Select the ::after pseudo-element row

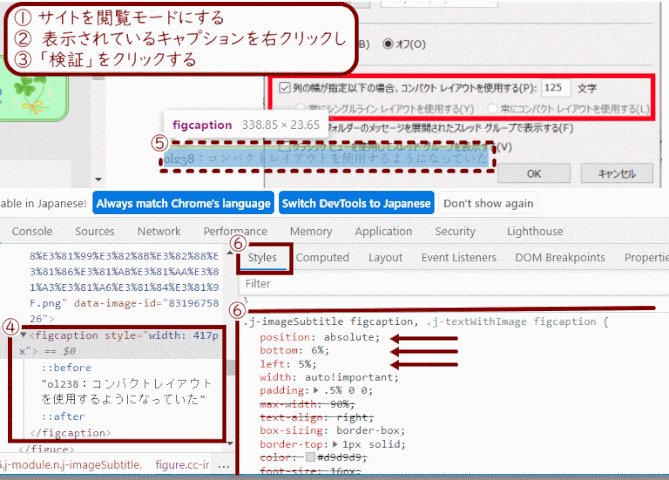coord(63,416)
